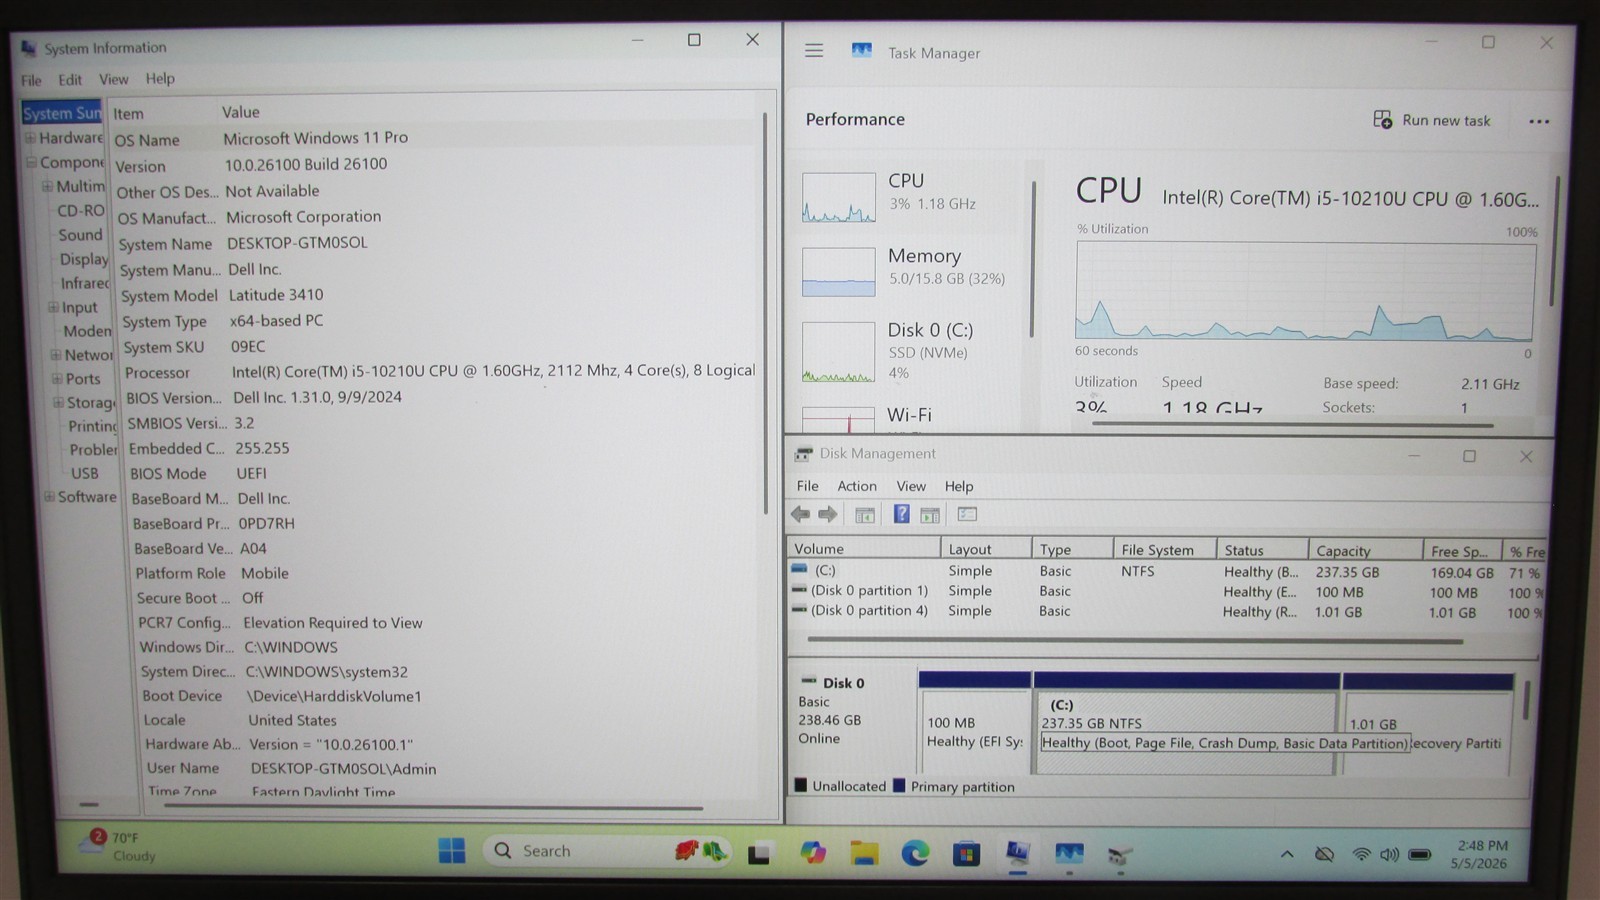Click the Settings list icon in Disk Management toolbar
This screenshot has width=1600, height=900.
coord(967,514)
